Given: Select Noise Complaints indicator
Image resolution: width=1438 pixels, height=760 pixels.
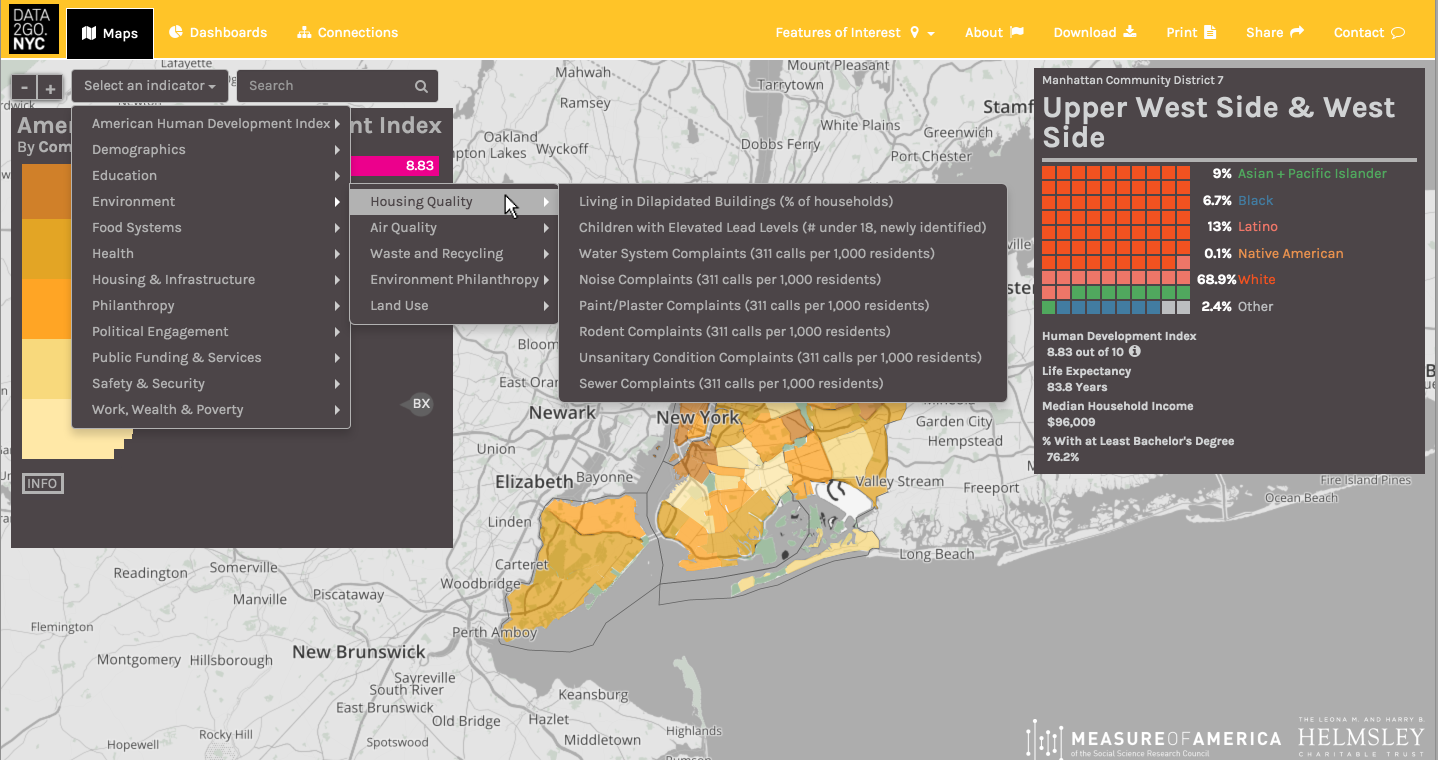Looking at the screenshot, I should (782, 280).
